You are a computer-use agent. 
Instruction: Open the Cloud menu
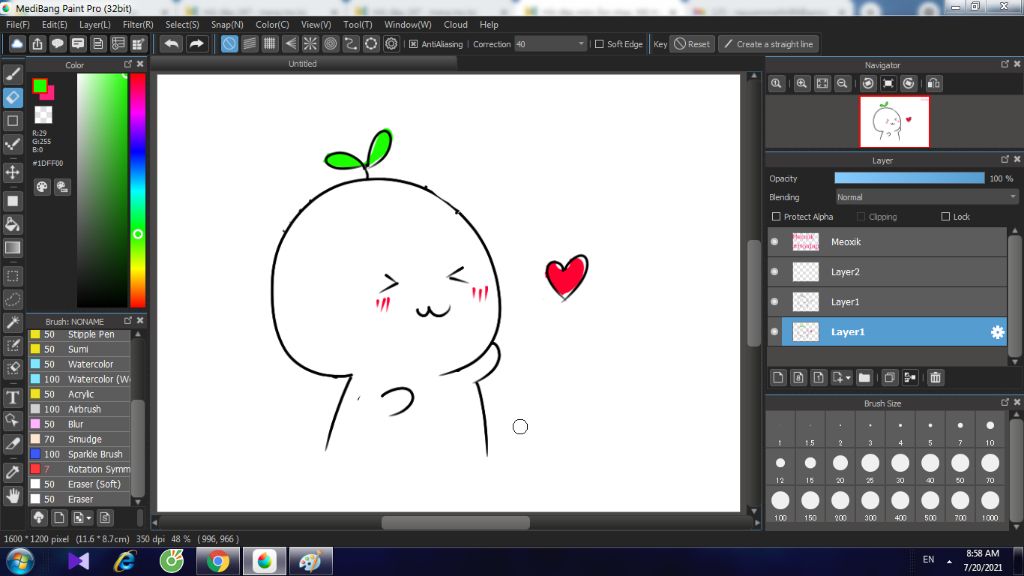point(455,24)
